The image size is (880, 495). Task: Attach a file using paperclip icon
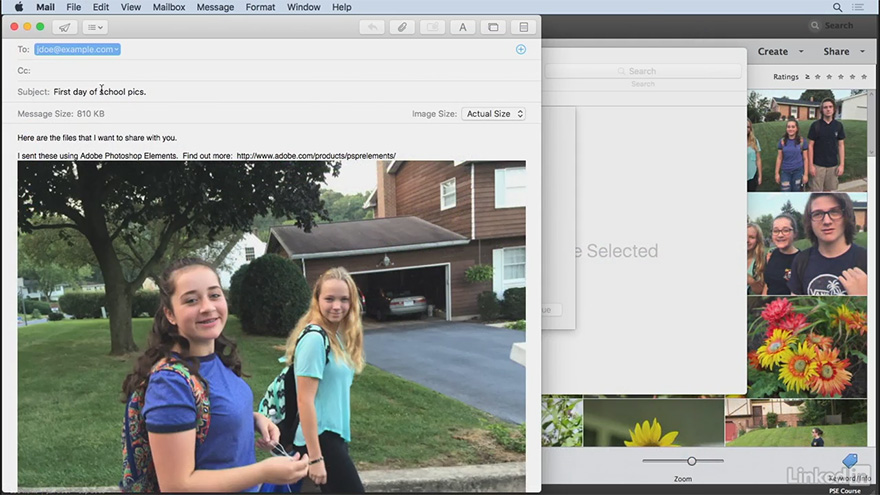(x=402, y=27)
